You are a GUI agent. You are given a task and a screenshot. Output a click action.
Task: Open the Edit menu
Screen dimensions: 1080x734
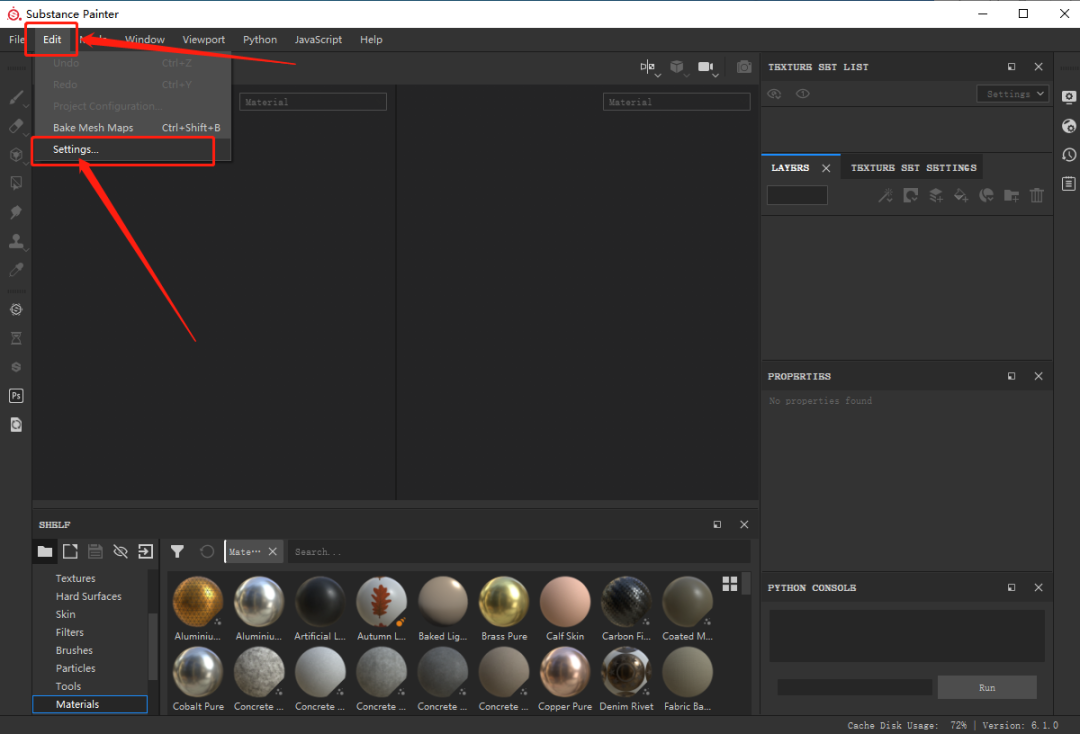[52, 39]
